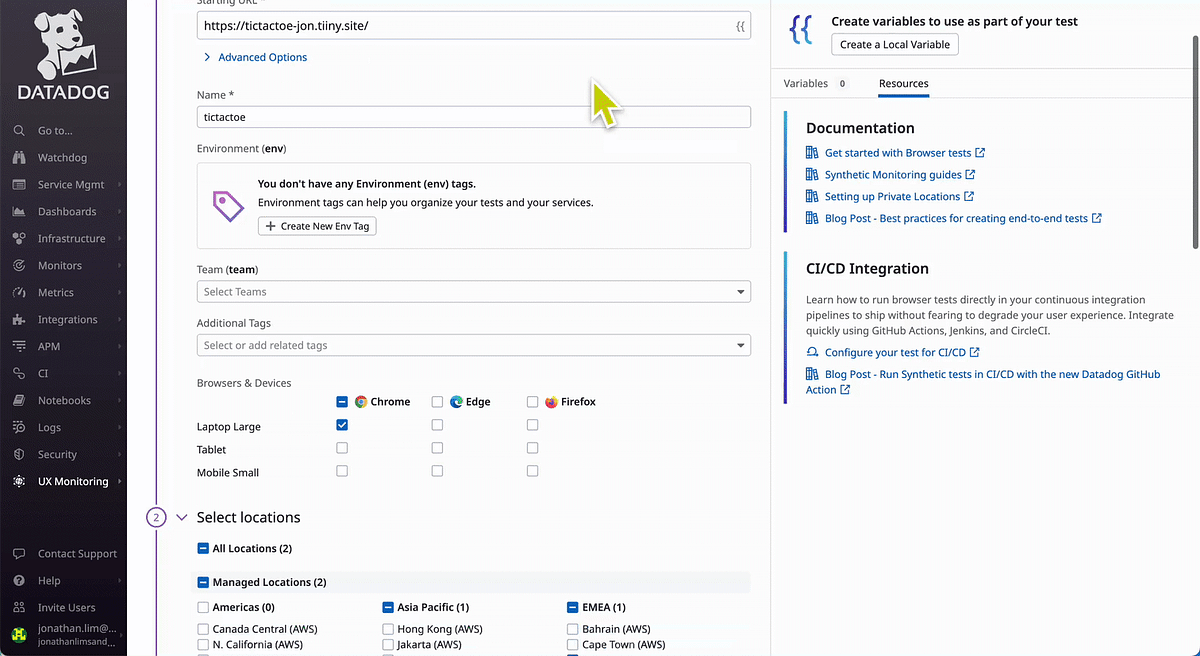Expand Advanced Options
Screen dimensions: 1200x656
coord(255,57)
